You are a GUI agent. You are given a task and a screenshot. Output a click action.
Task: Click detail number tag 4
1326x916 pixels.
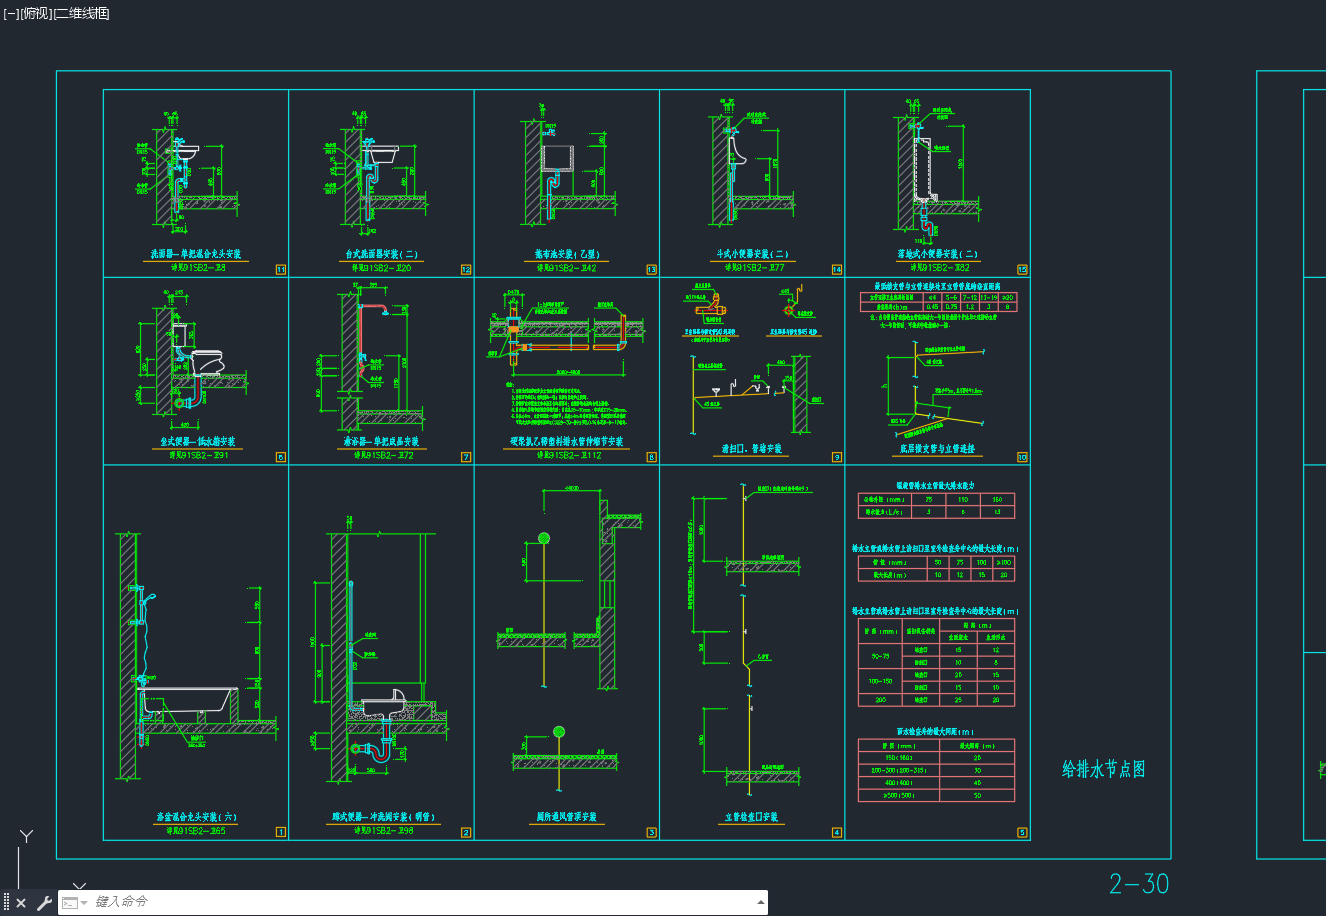(x=837, y=832)
